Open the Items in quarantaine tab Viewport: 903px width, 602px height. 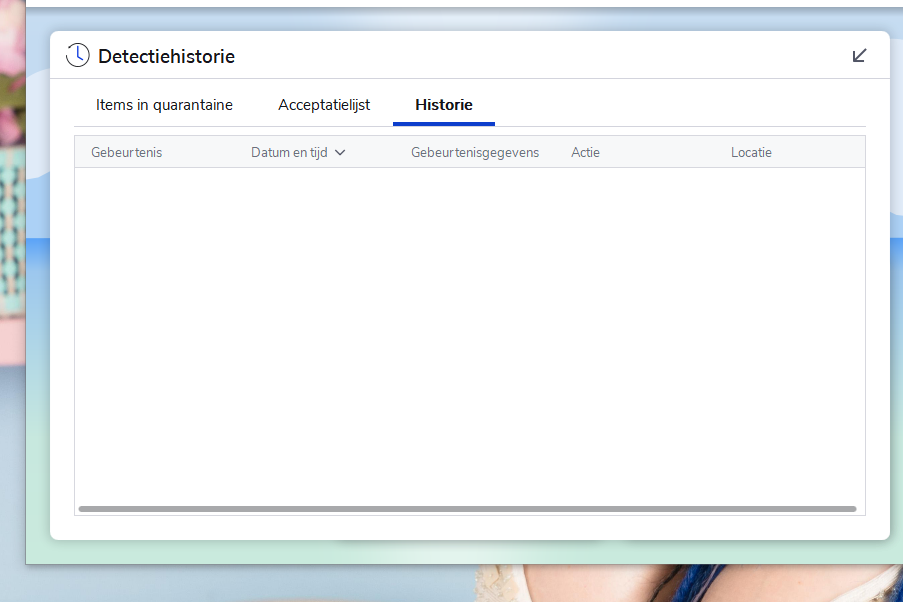[x=164, y=105]
